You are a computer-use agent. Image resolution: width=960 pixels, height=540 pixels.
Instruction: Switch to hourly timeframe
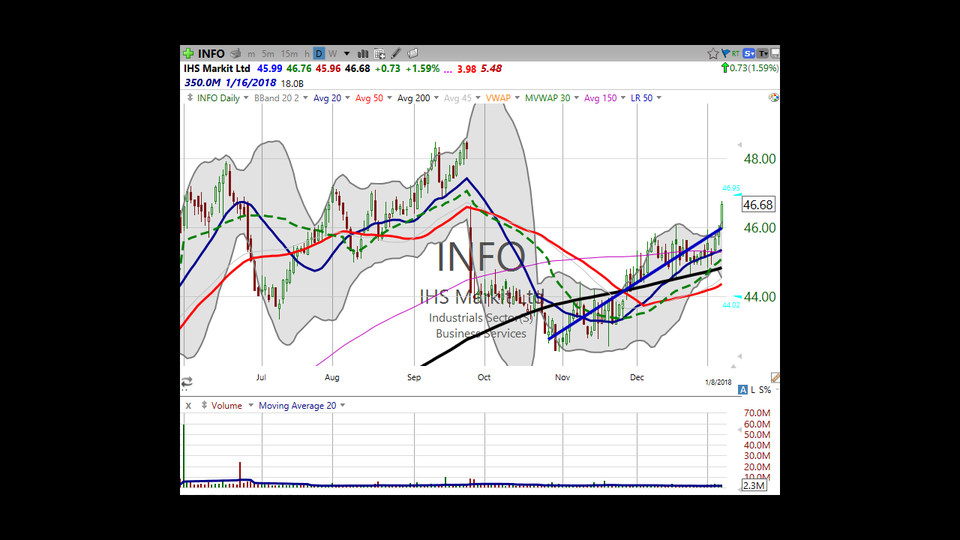307,54
